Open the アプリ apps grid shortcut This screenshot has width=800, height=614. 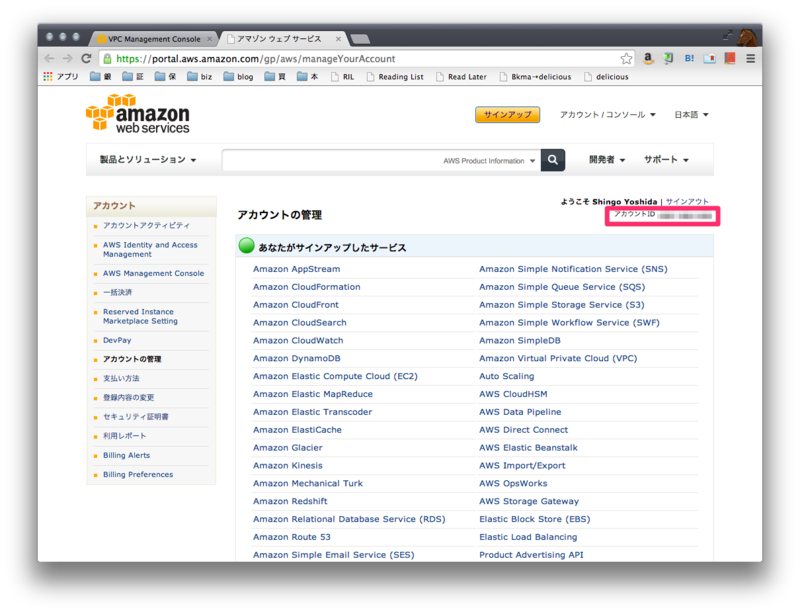tap(61, 77)
